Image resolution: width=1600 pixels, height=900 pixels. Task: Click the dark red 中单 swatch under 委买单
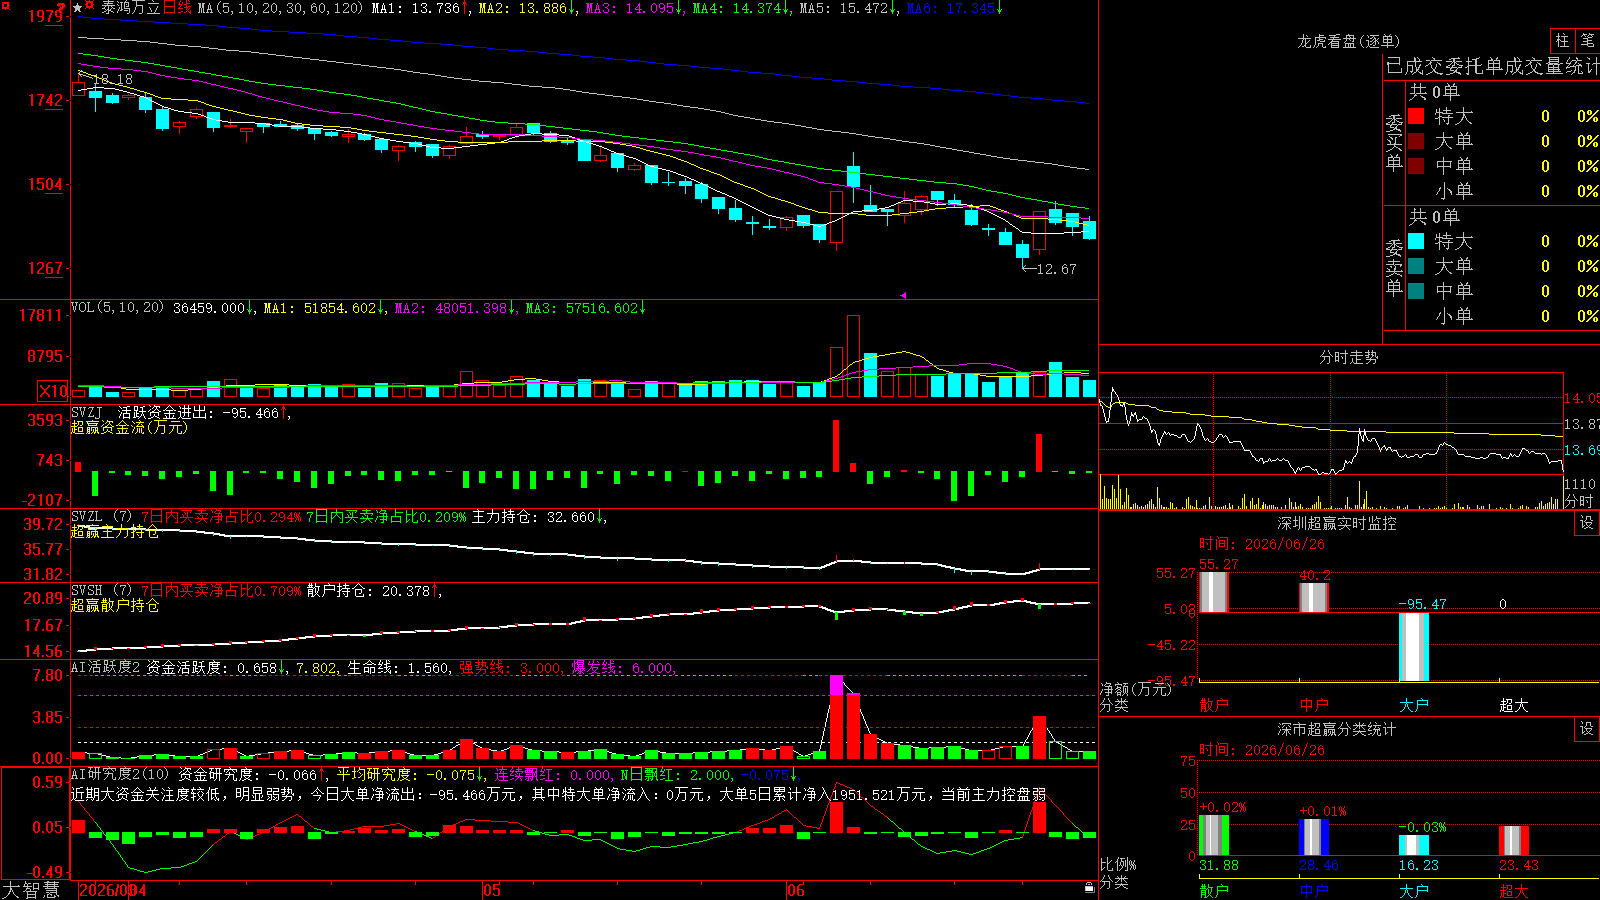click(x=1416, y=166)
